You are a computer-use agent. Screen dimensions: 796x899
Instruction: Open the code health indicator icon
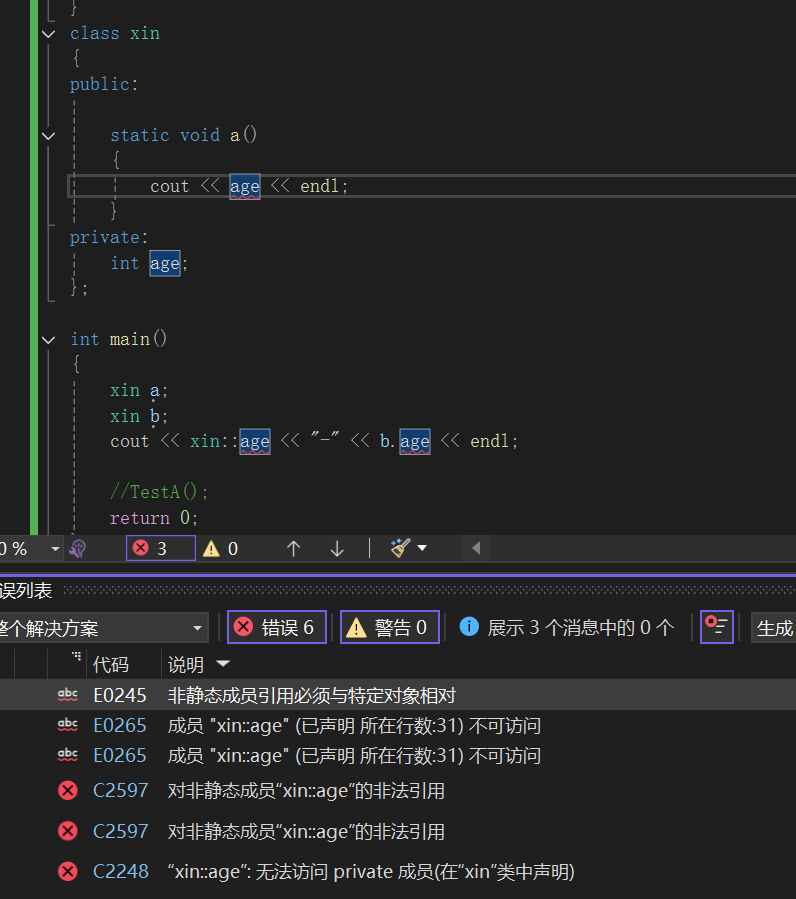click(77, 549)
